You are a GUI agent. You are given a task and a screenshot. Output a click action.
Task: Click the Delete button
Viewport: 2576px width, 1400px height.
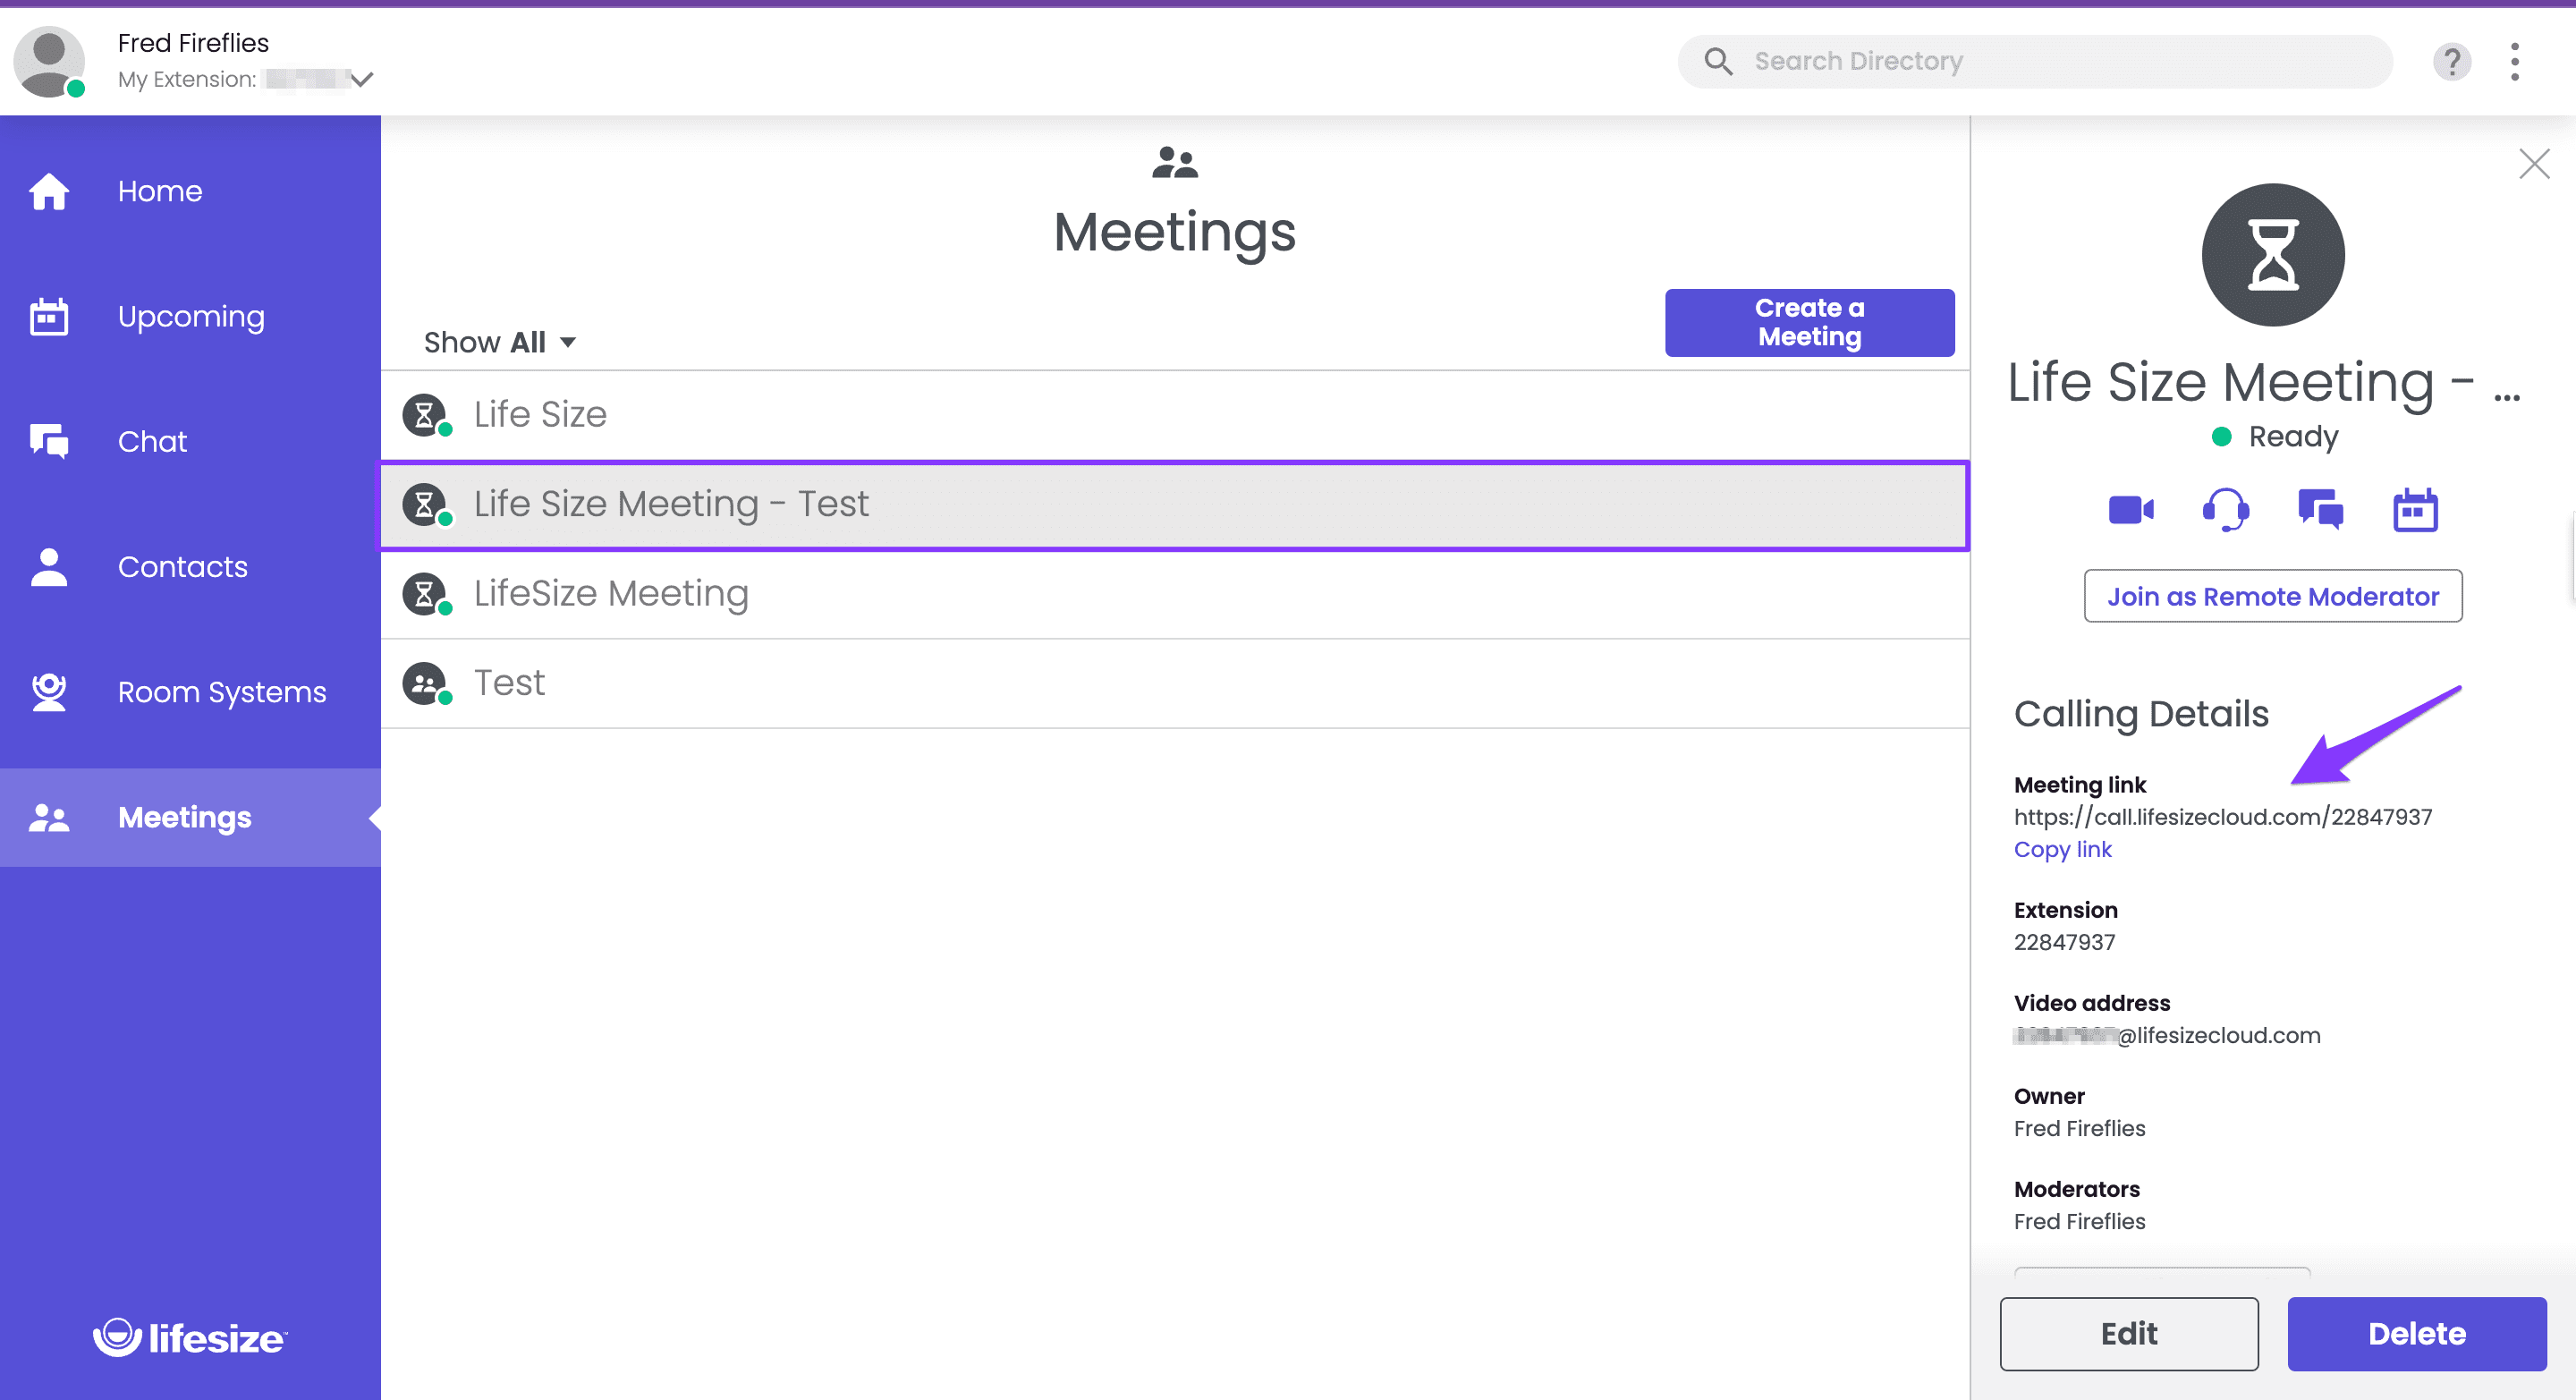2416,1333
